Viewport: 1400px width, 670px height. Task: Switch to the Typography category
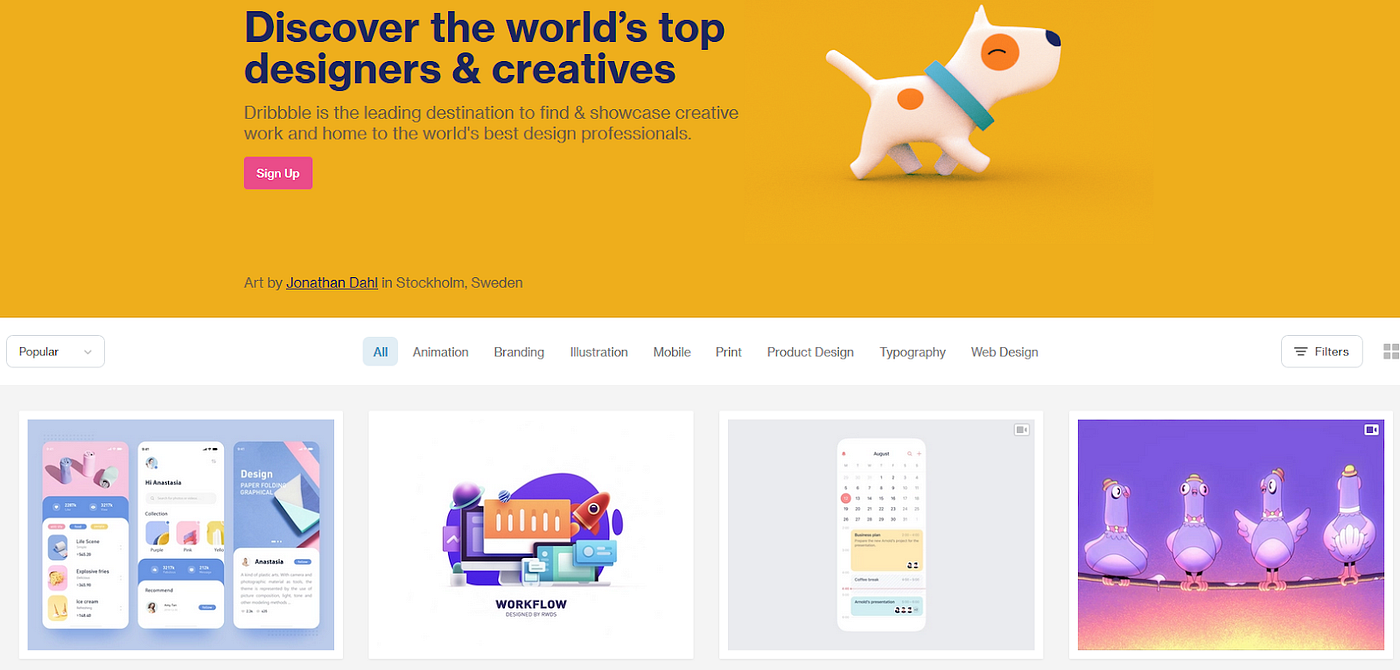click(x=913, y=352)
